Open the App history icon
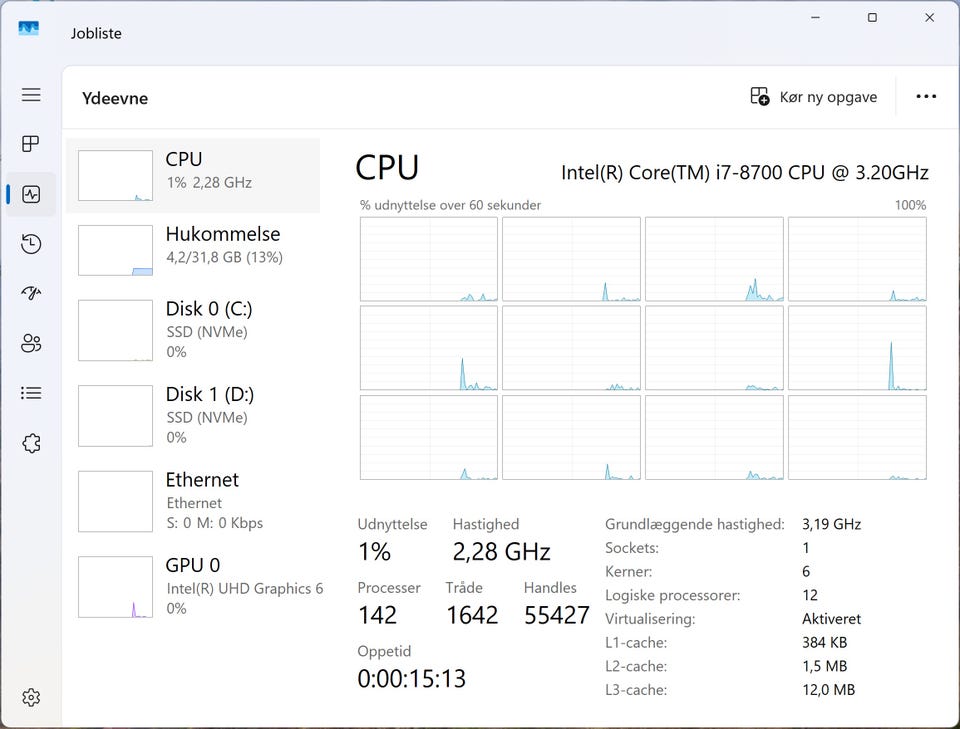 click(31, 244)
